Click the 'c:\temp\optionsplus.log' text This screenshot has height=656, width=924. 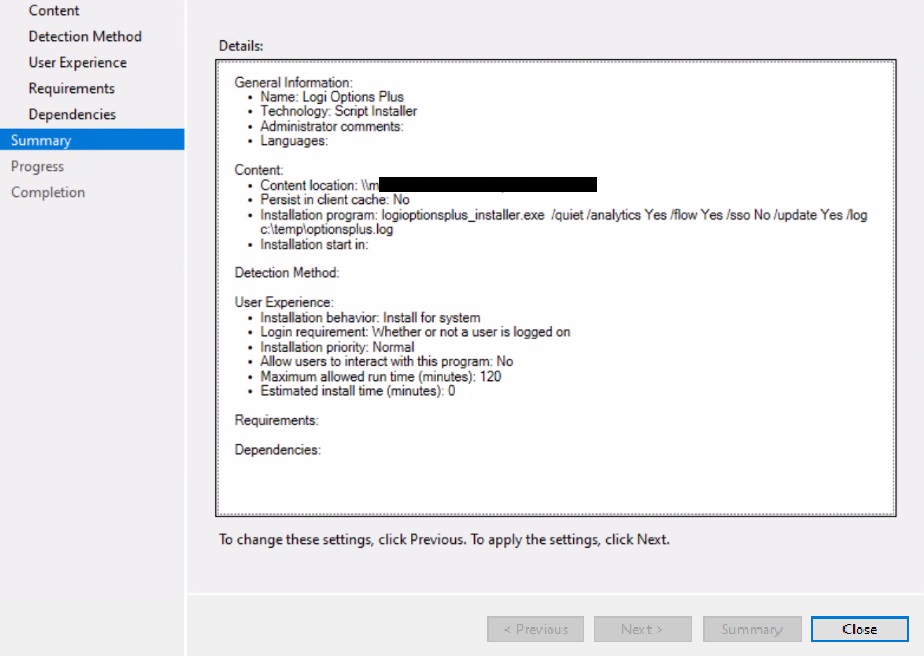click(x=326, y=229)
